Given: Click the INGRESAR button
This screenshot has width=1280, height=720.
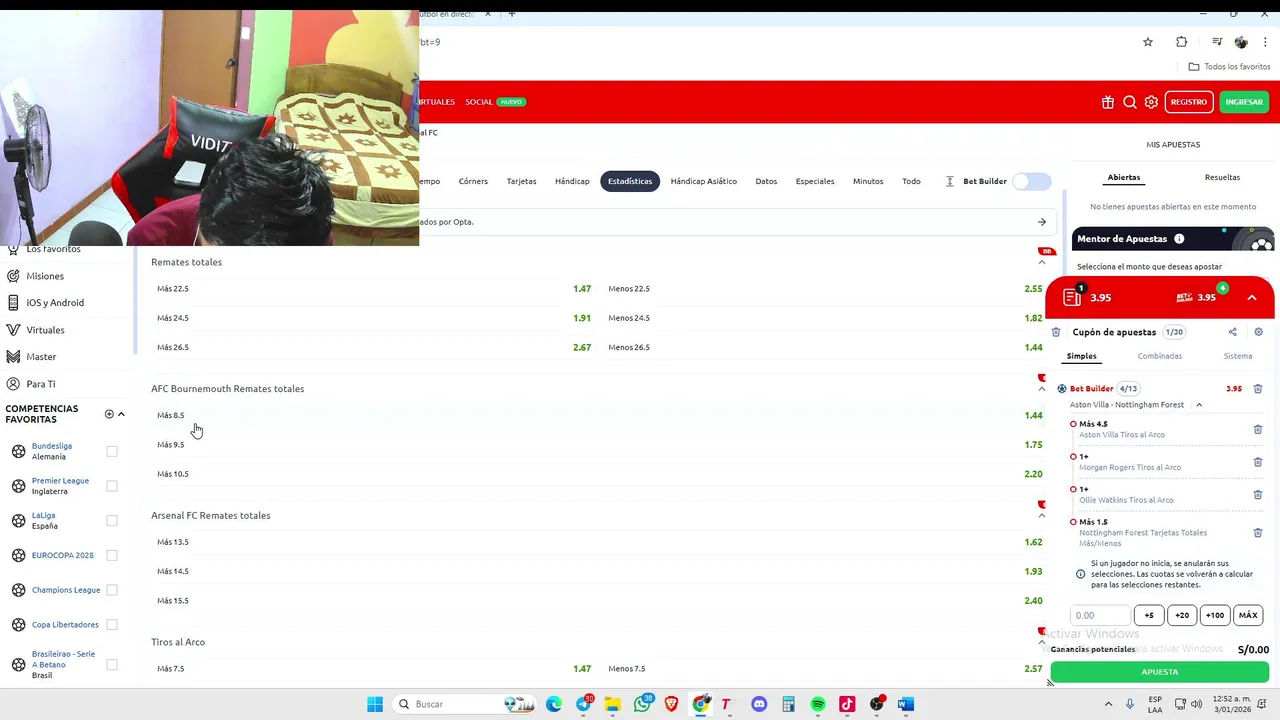Looking at the screenshot, I should coord(1244,102).
